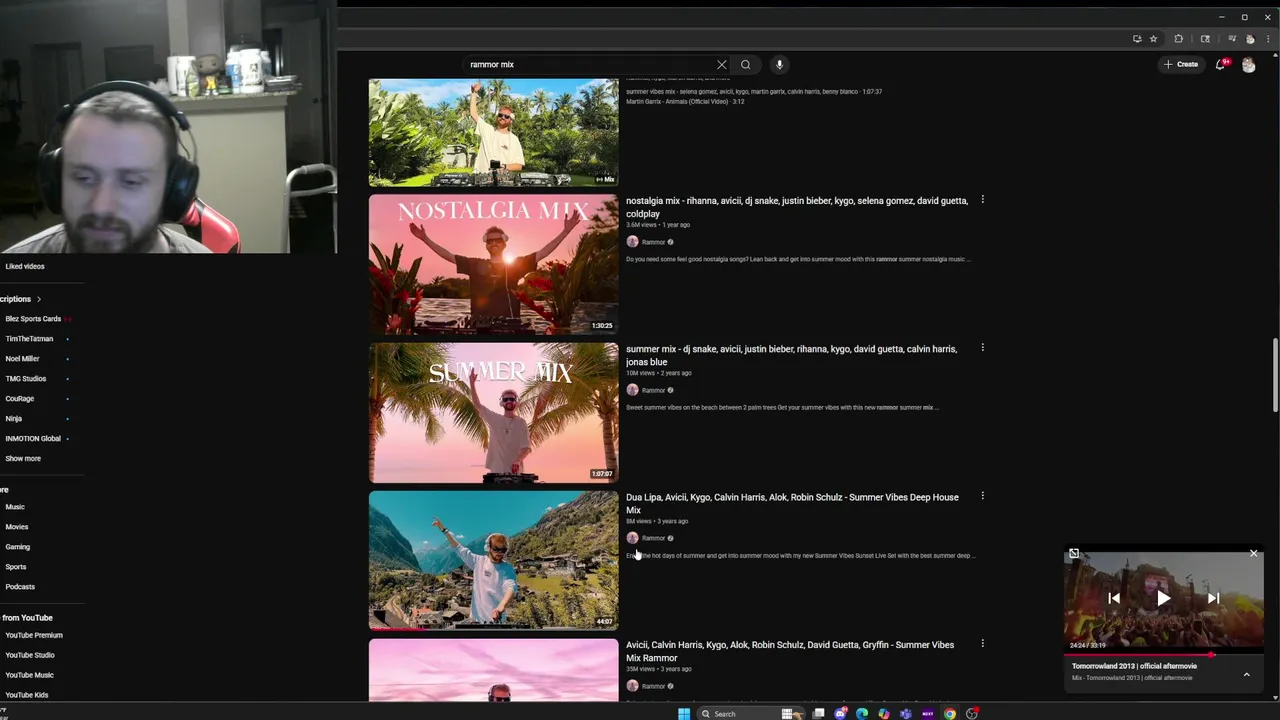The width and height of the screenshot is (1280, 720).
Task: Open Gaming in Explore sidebar
Action: click(x=17, y=547)
